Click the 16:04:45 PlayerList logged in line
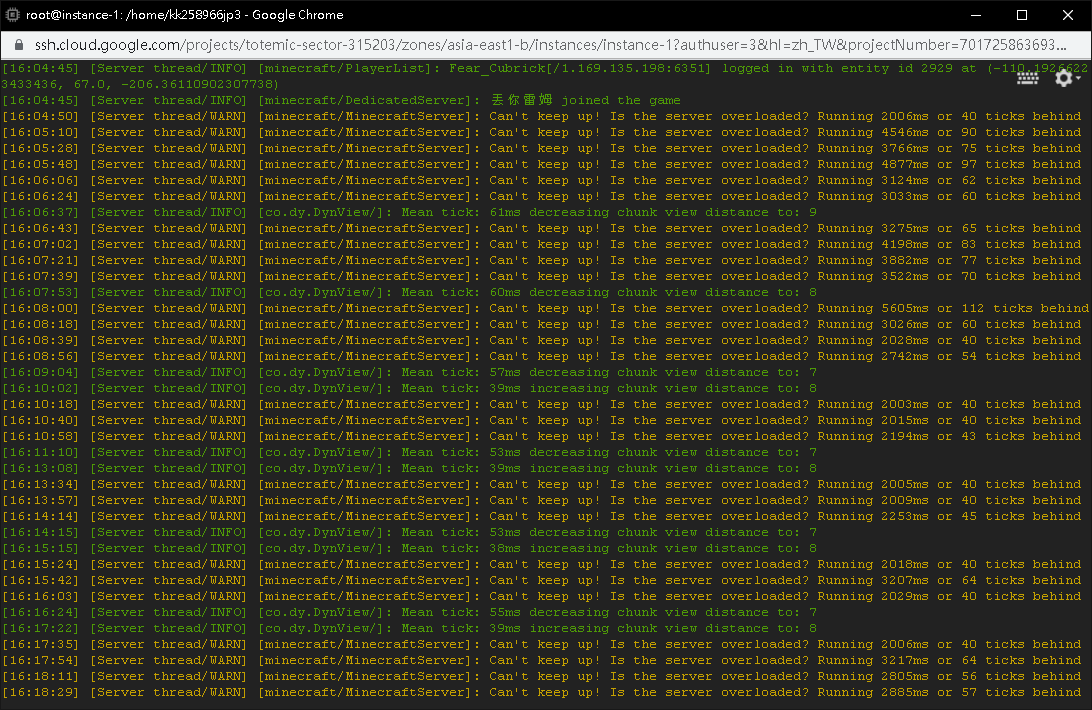Image resolution: width=1092 pixels, height=710 pixels. 544,77
